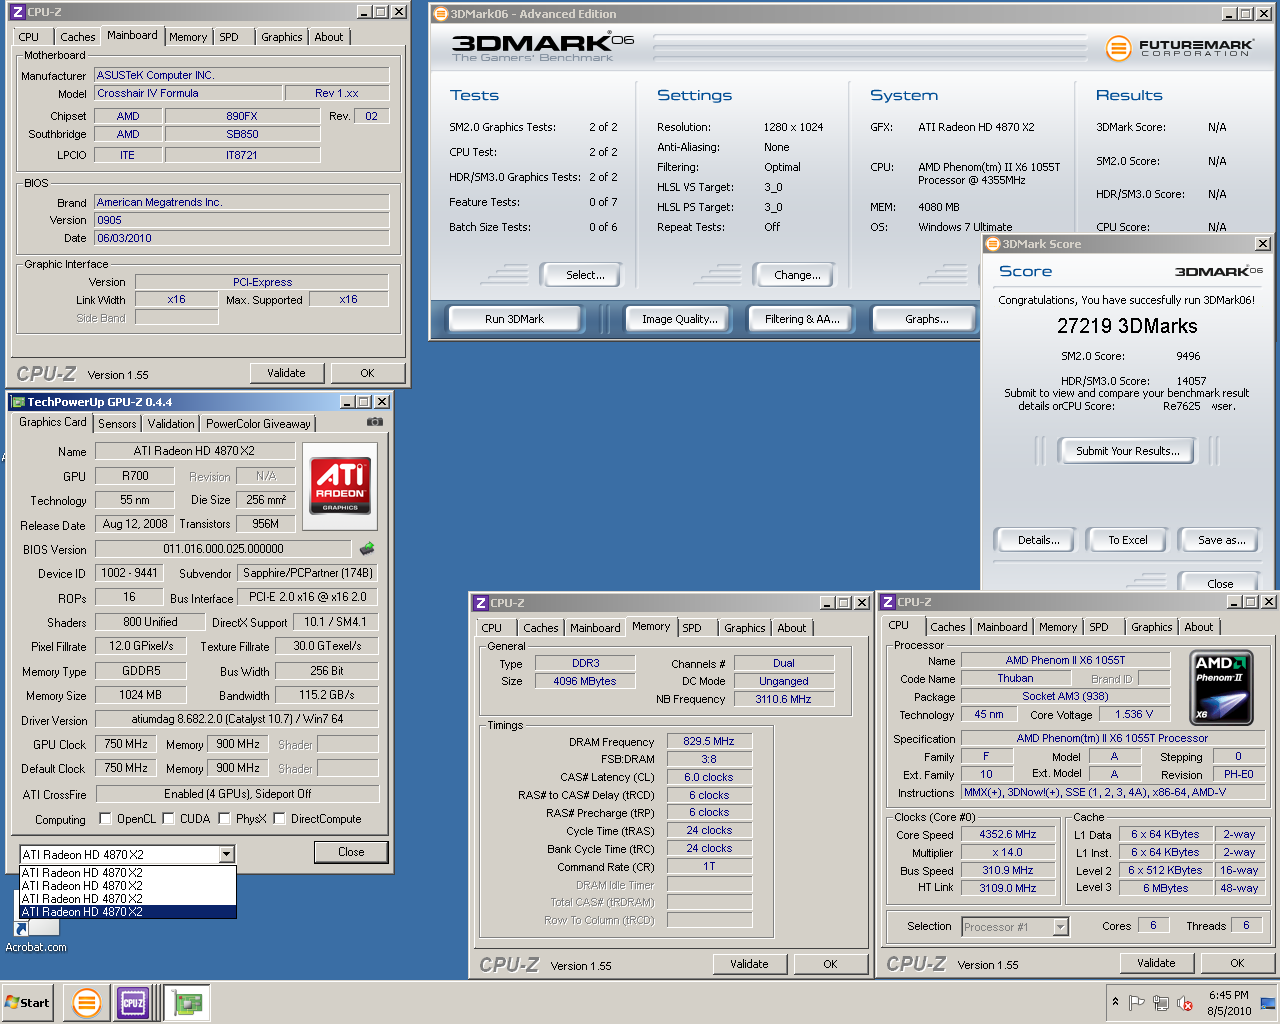This screenshot has width=1280, height=1024.
Task: Open the PowerColor Giveaway tab
Action: point(258,424)
